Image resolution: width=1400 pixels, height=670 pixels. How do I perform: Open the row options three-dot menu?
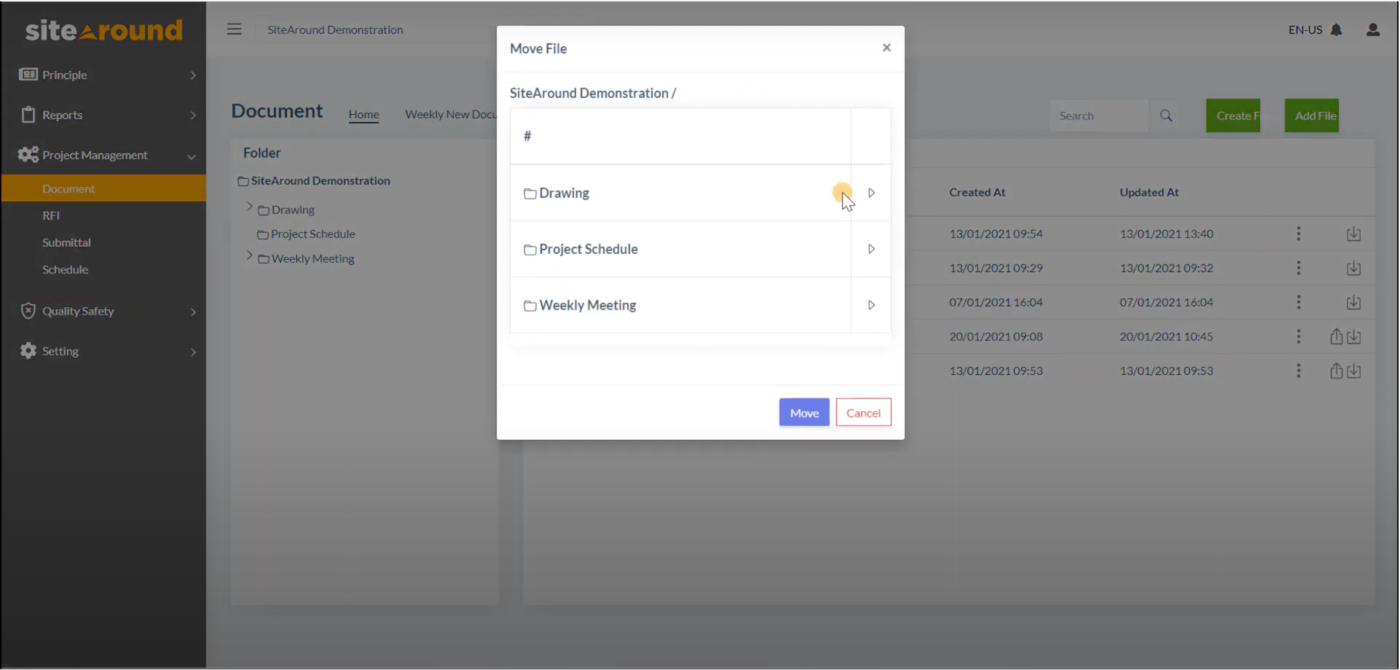click(1298, 233)
